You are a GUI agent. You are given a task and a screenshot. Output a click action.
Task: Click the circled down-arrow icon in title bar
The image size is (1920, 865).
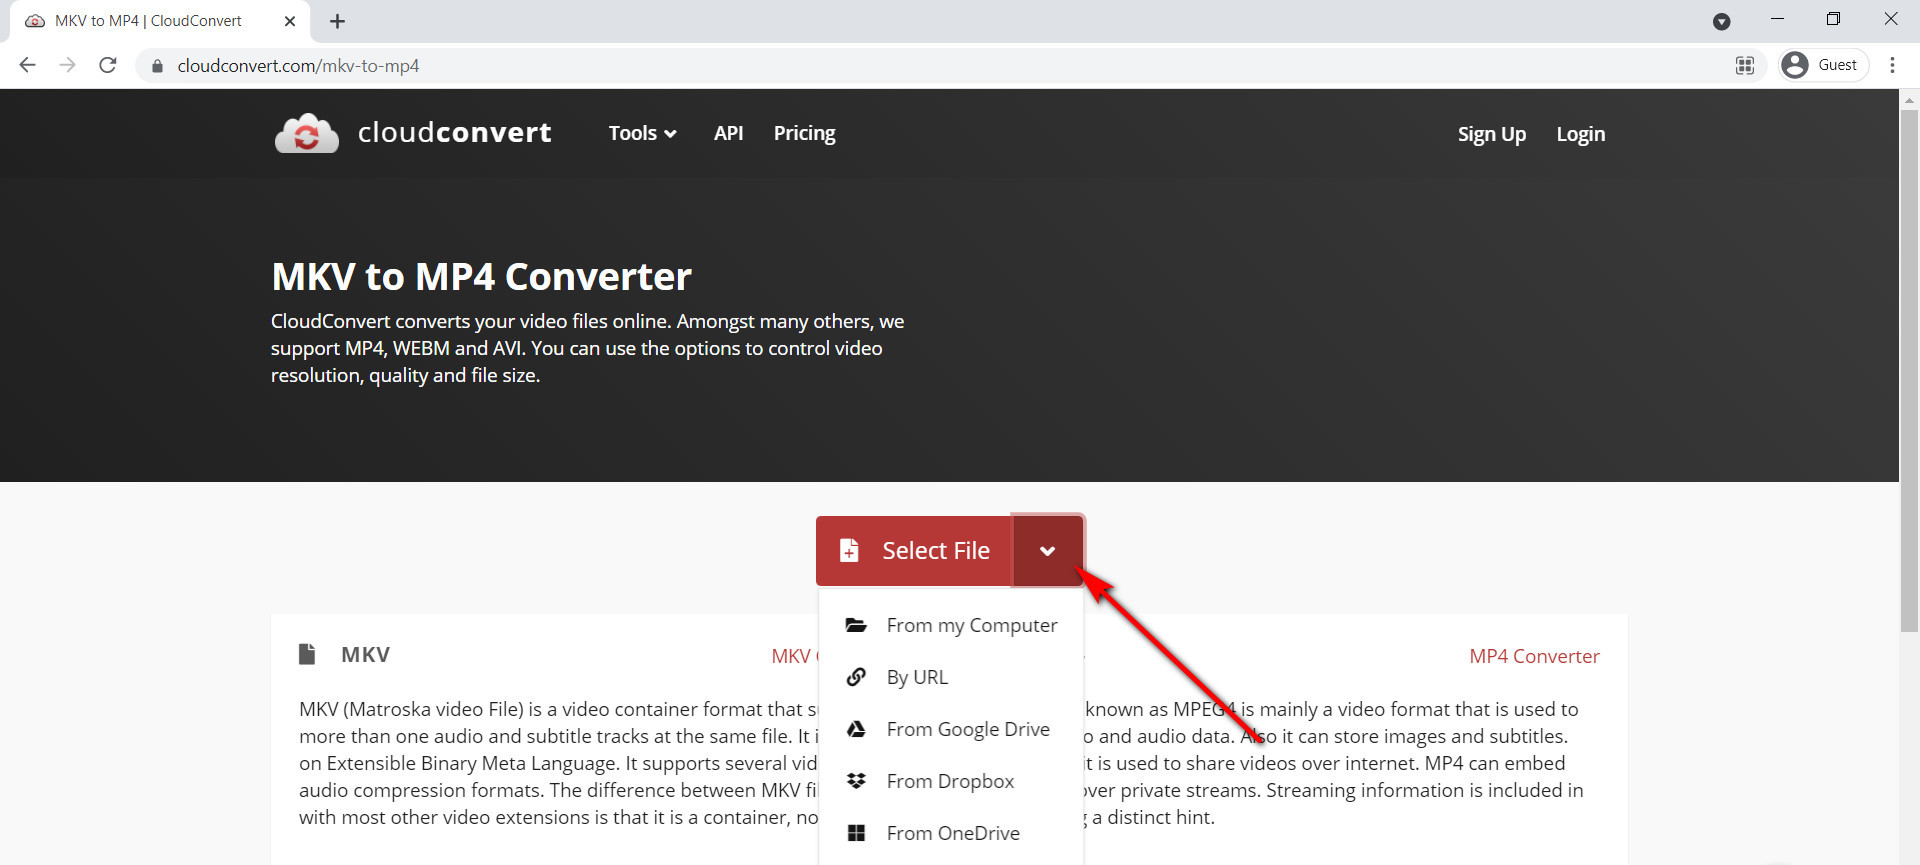(1721, 22)
